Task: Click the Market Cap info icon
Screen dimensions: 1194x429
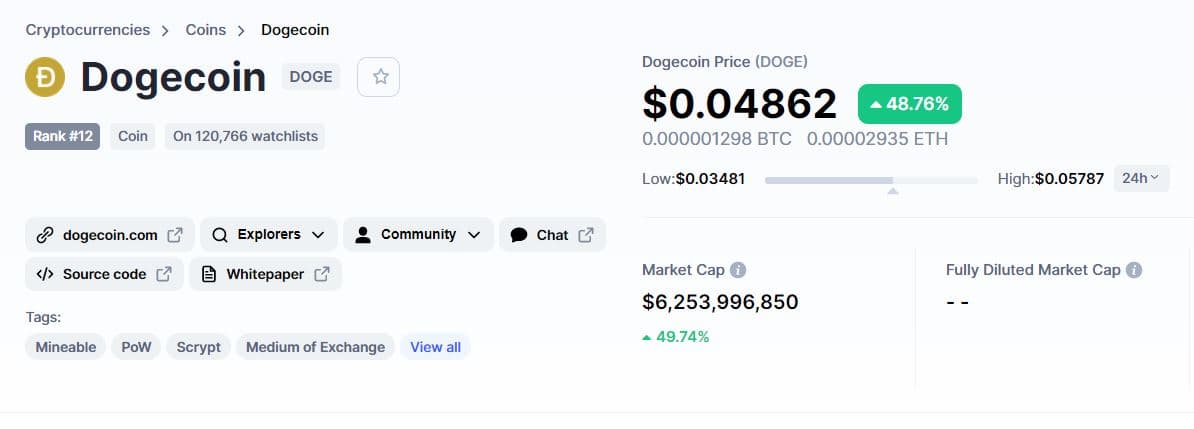Action: [x=738, y=270]
